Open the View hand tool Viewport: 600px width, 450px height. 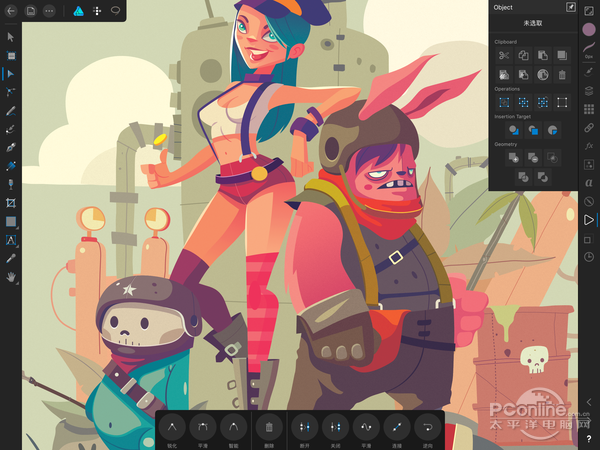11,277
